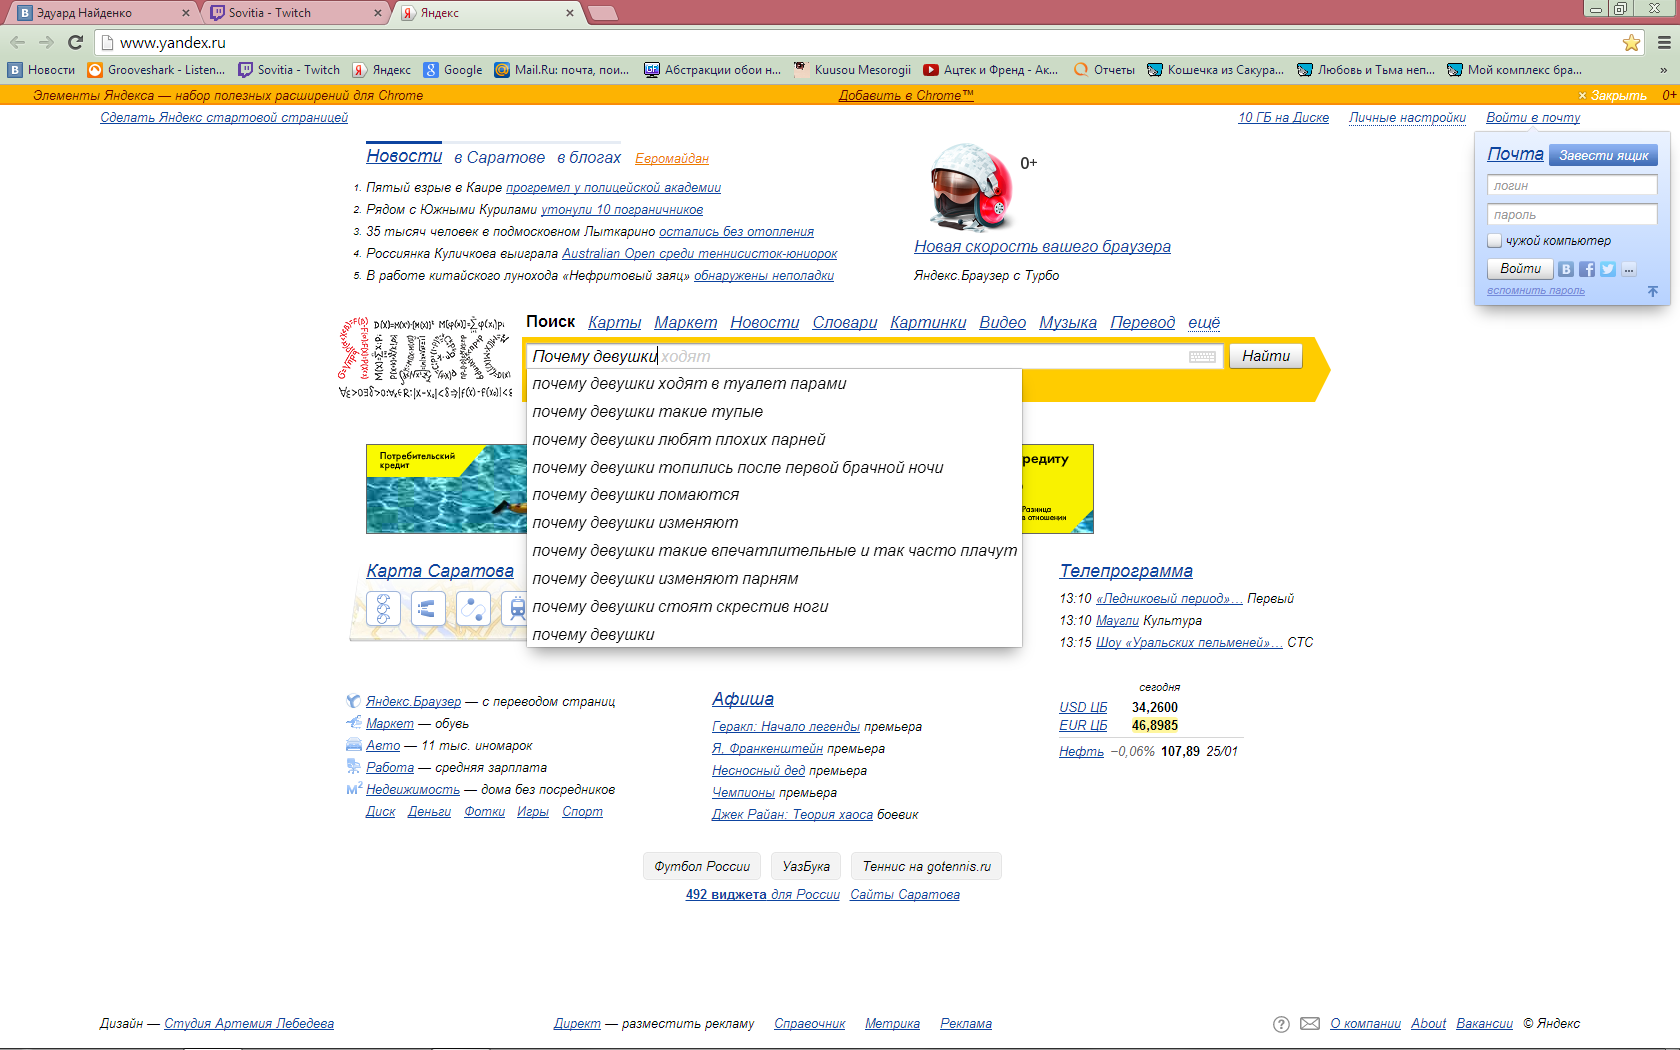Open the feedback envelope icon in footer

pos(1310,1024)
